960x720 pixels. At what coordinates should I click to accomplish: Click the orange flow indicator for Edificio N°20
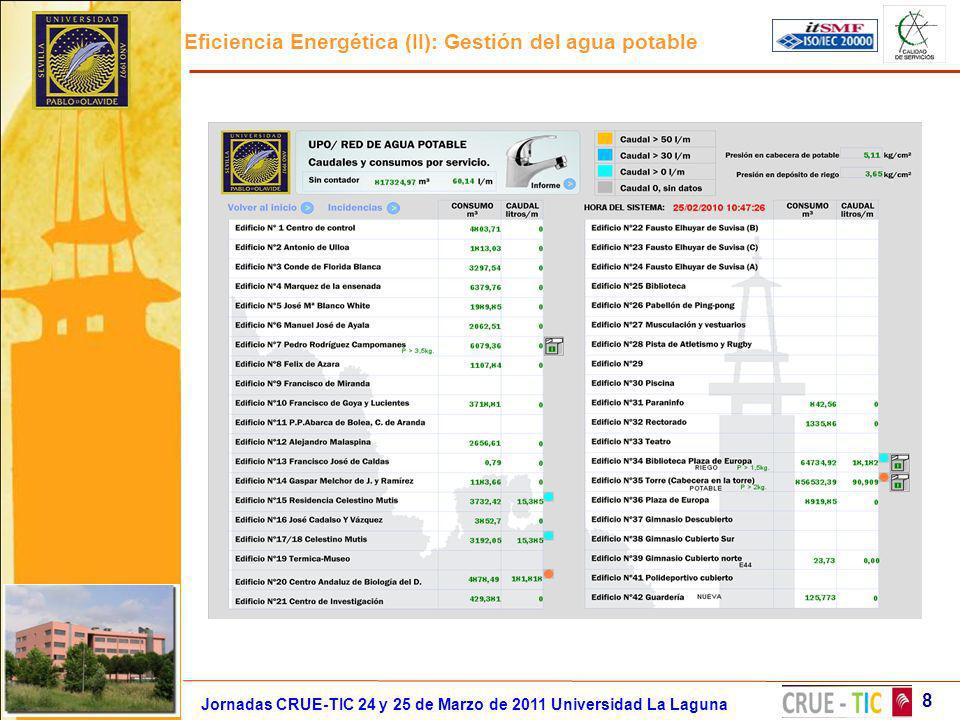[549, 574]
